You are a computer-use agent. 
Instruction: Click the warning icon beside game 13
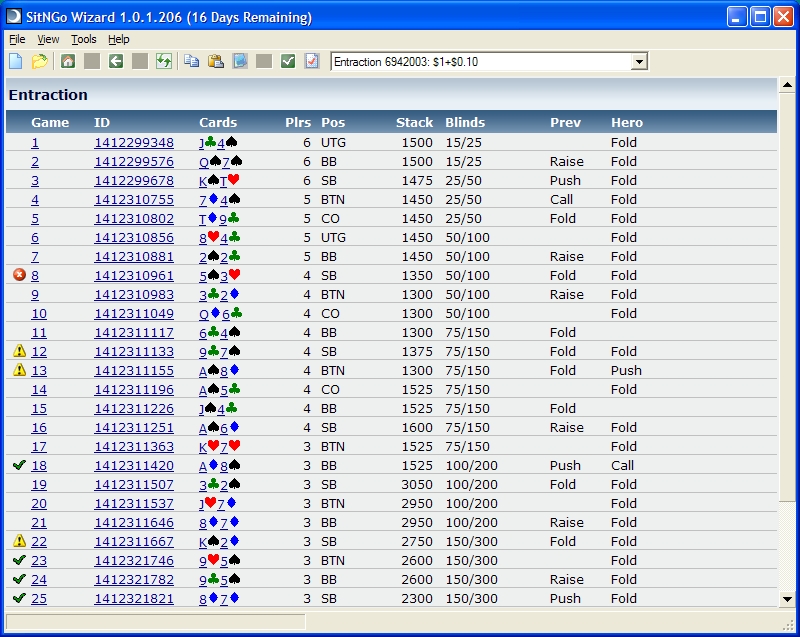click(x=19, y=370)
